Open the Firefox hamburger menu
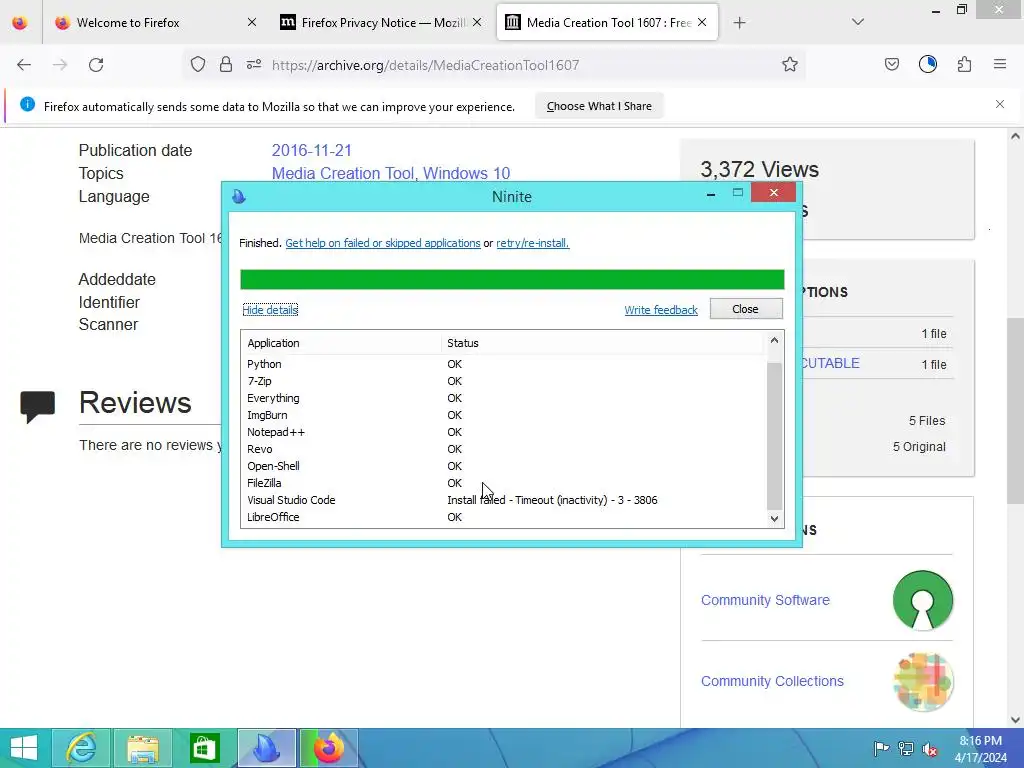The width and height of the screenshot is (1024, 768). [1000, 65]
